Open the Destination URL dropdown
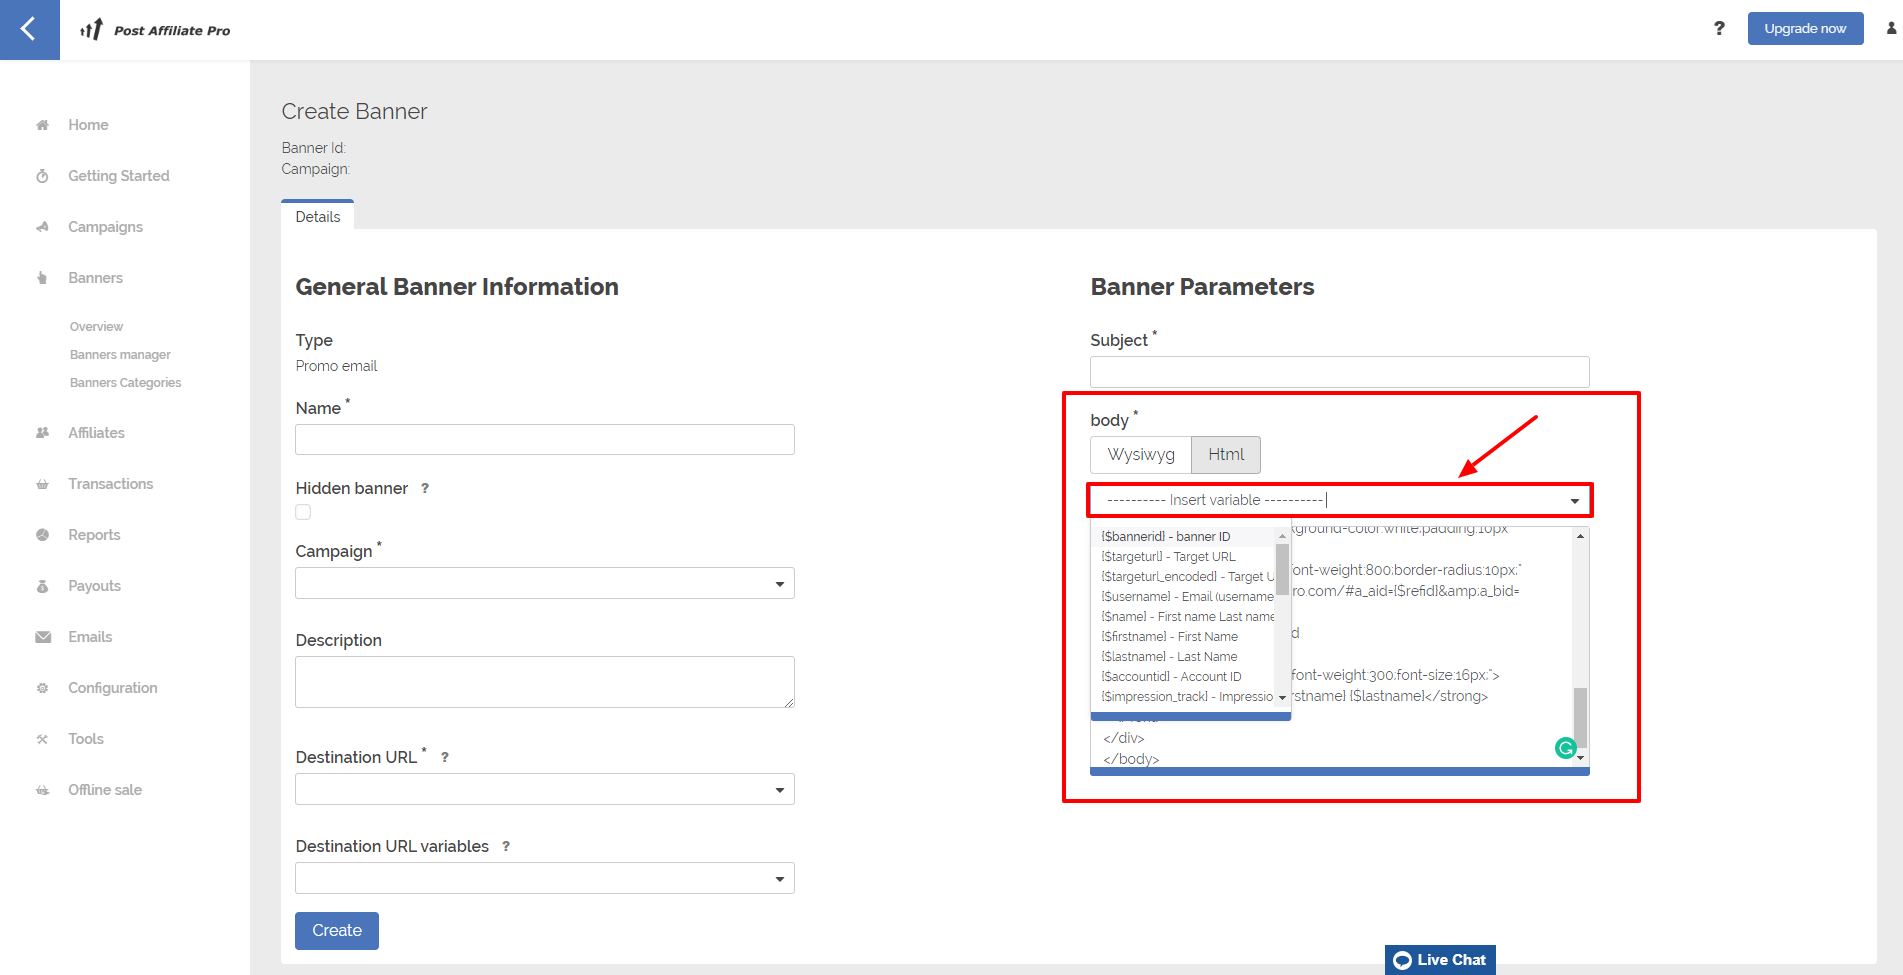 click(545, 790)
